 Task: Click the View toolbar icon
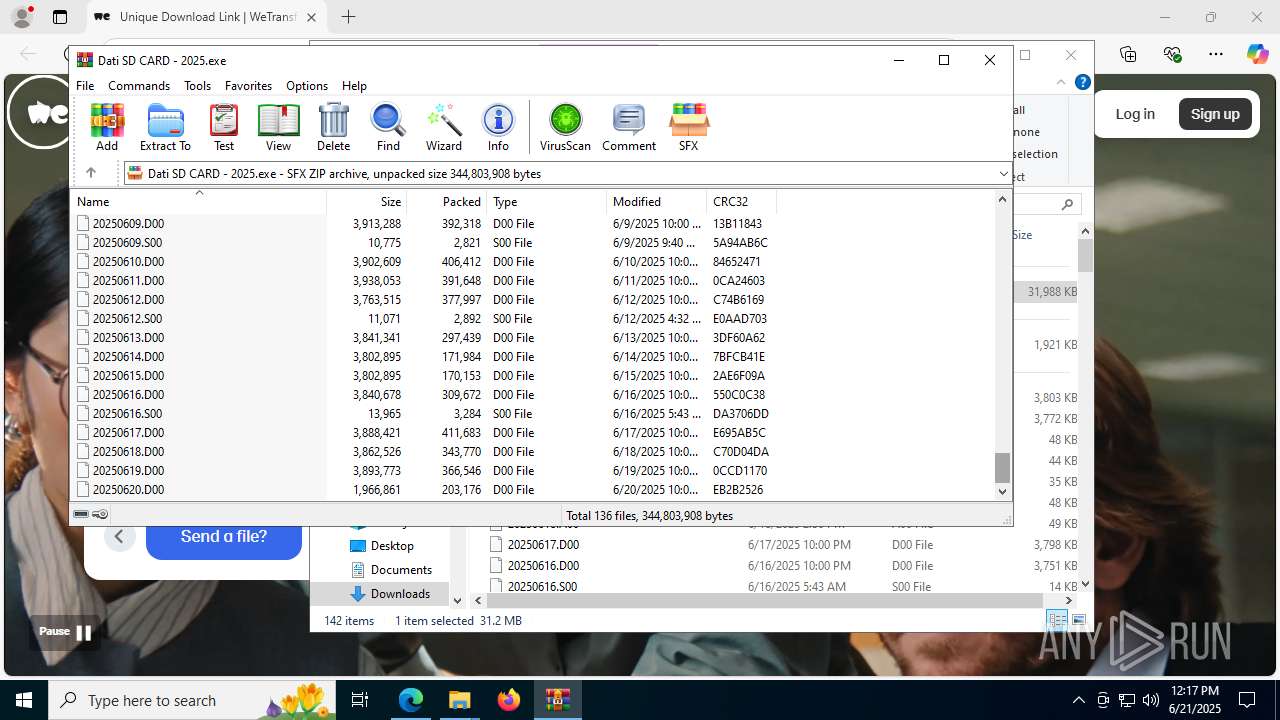278,127
